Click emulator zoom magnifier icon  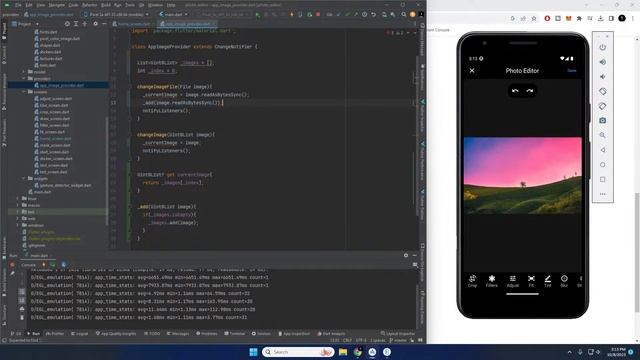click(602, 135)
